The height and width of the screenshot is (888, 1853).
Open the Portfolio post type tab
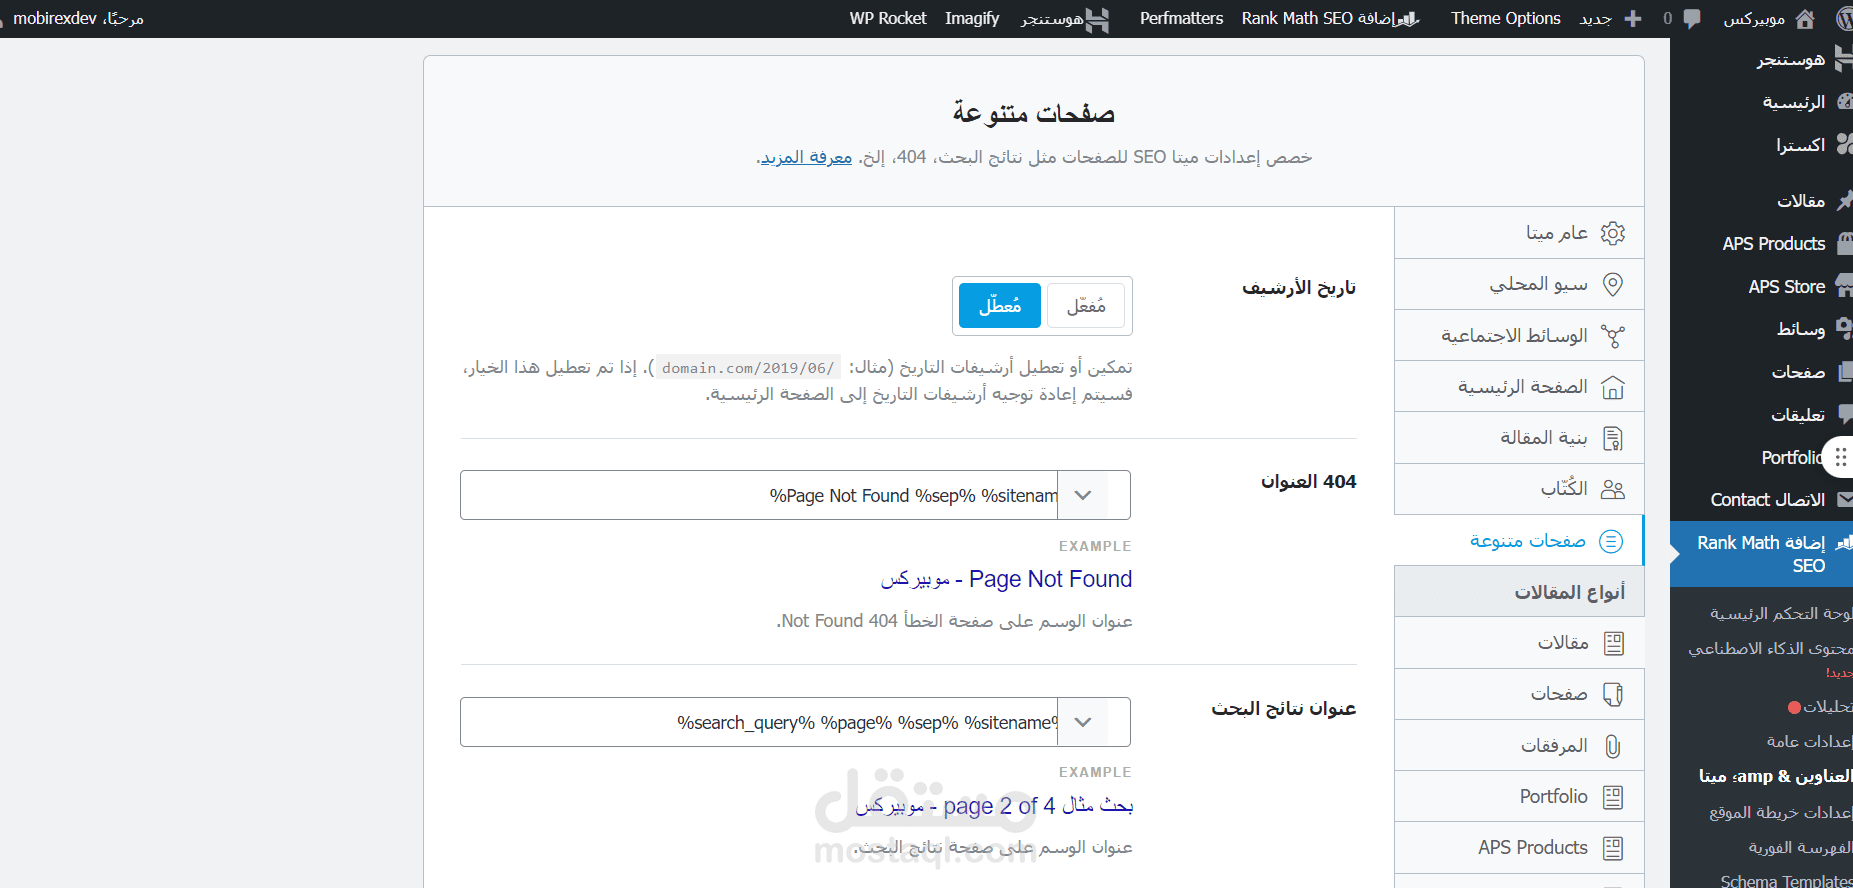tap(1519, 797)
